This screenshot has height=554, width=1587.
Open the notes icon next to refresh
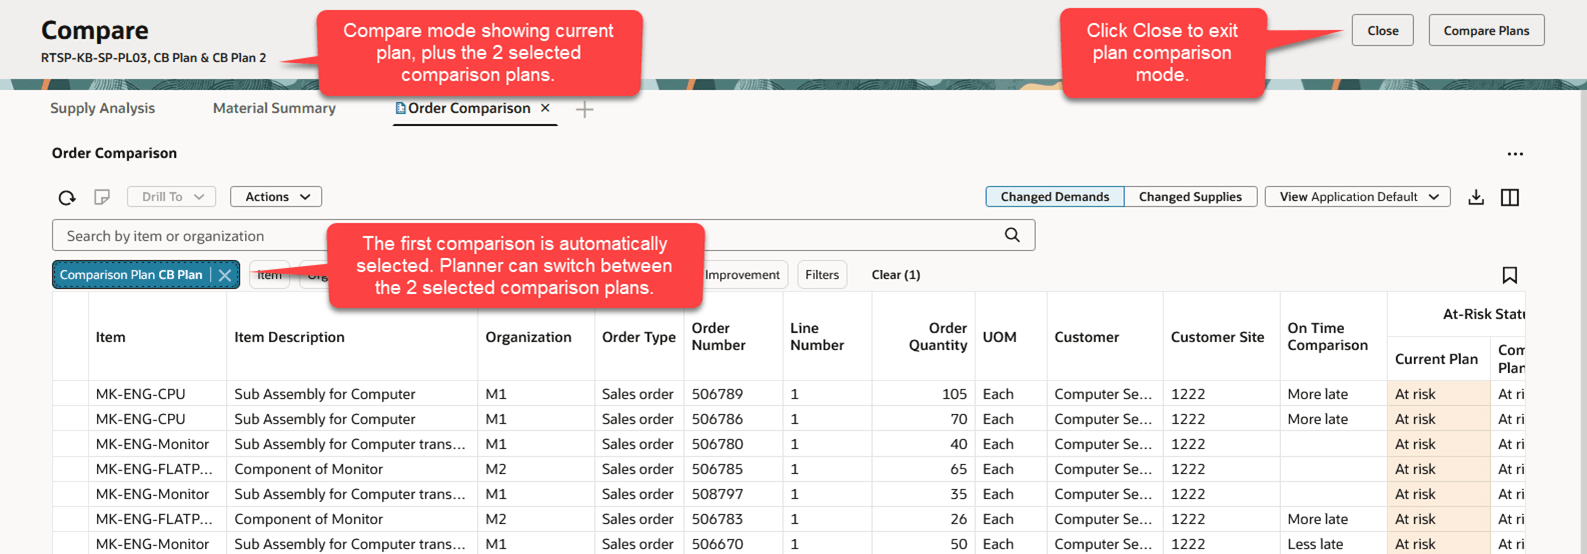pos(102,197)
